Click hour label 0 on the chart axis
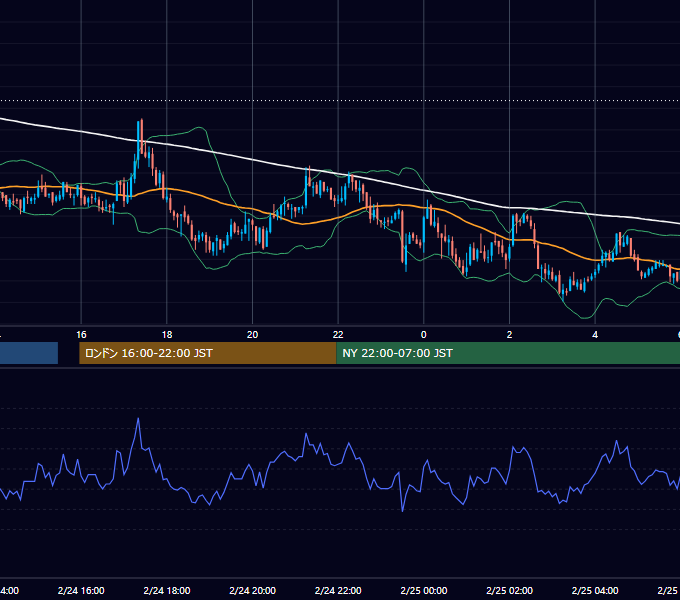Image resolution: width=680 pixels, height=600 pixels. point(424,335)
